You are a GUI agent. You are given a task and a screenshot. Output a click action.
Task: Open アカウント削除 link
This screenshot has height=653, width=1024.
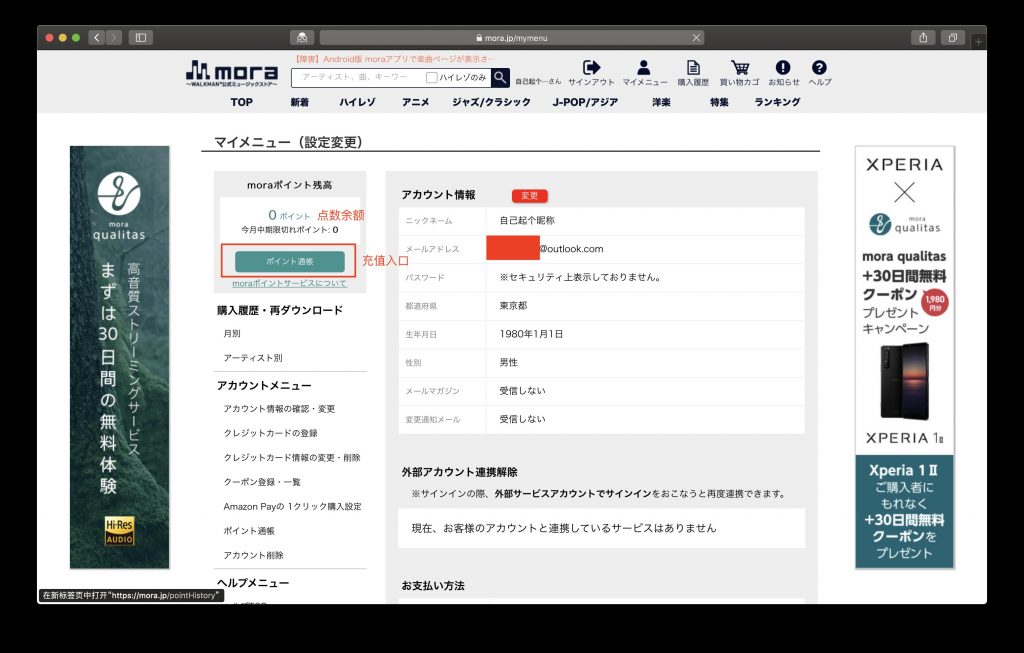253,555
